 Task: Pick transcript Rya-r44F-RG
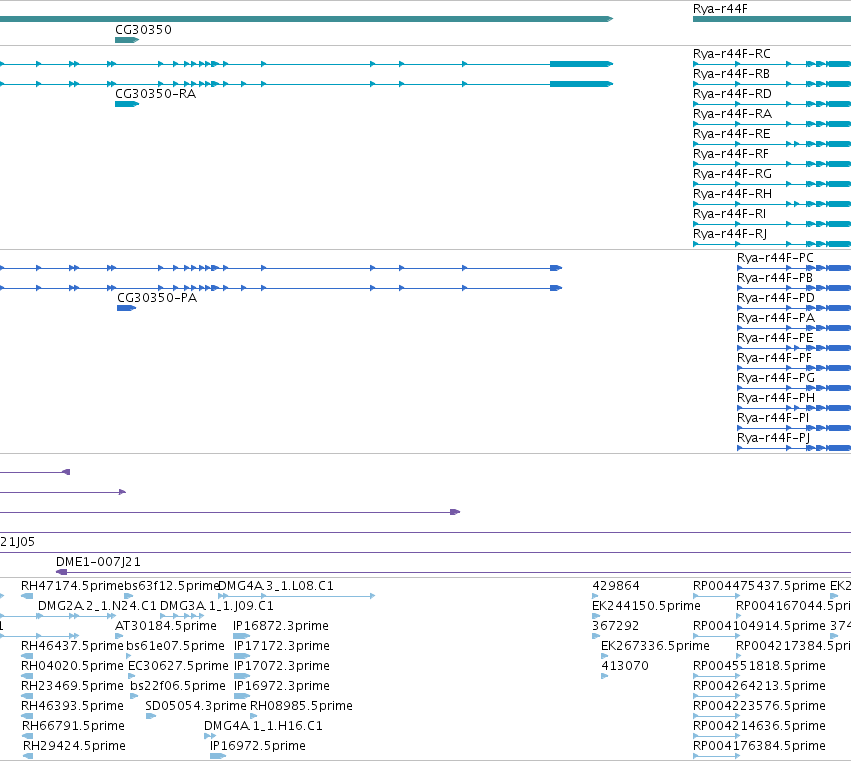click(x=732, y=175)
